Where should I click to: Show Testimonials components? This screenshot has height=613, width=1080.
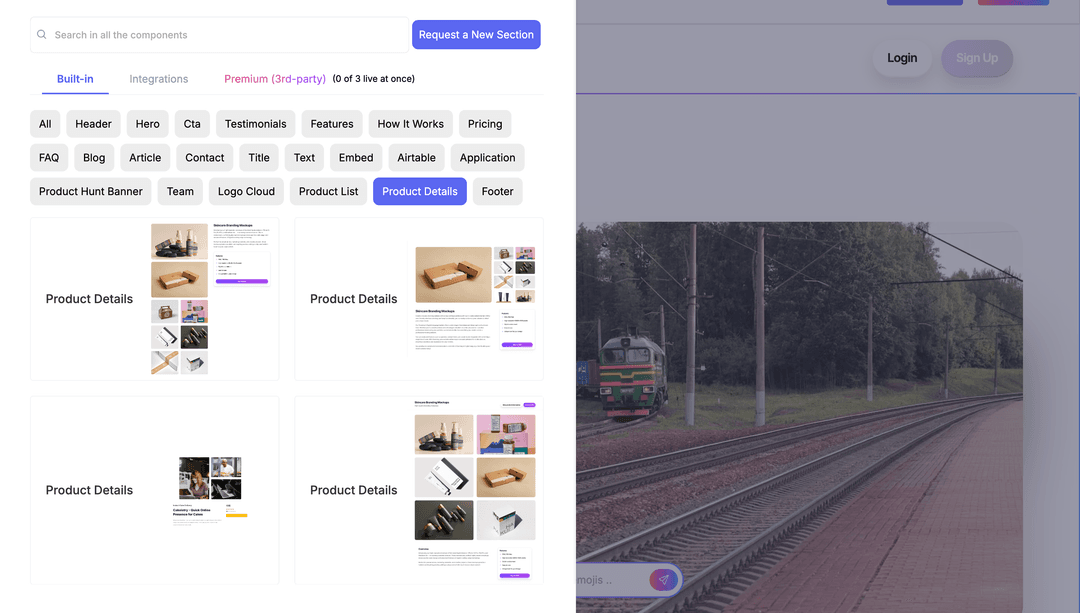pyautogui.click(x=256, y=124)
